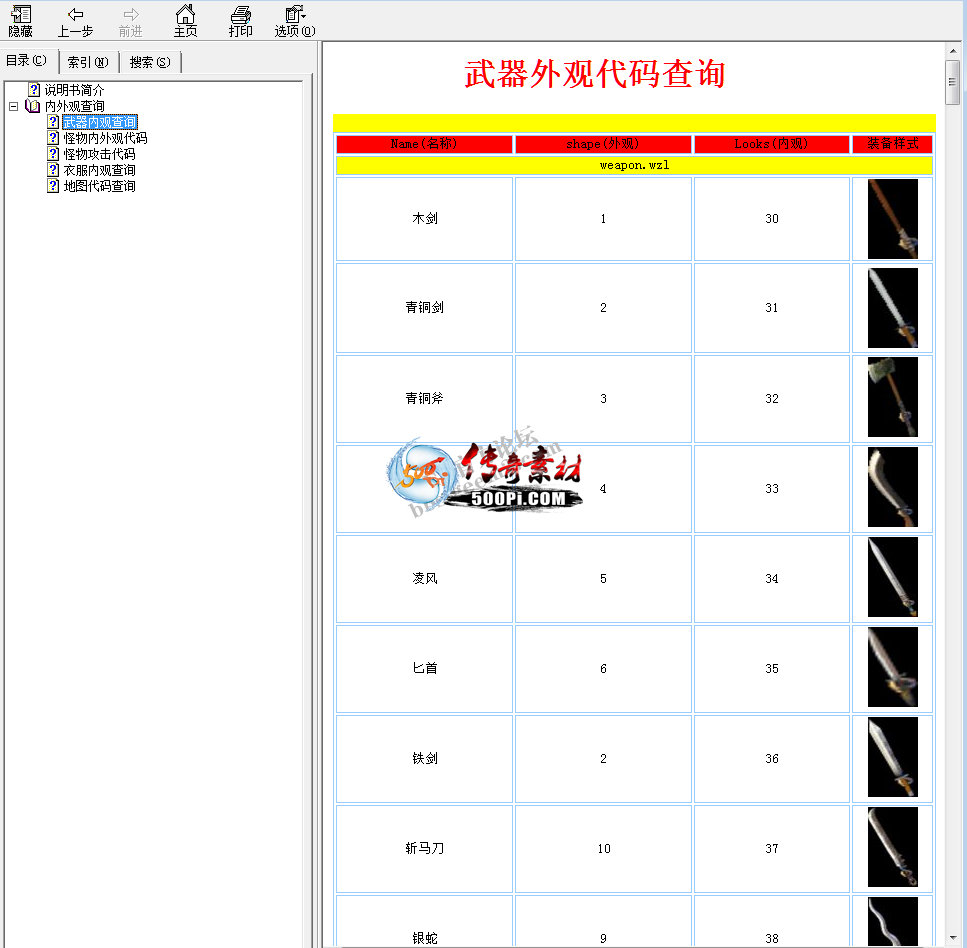Screen dimensions: 967x948
Task: Click the Looks(内观) column header
Action: (x=772, y=144)
